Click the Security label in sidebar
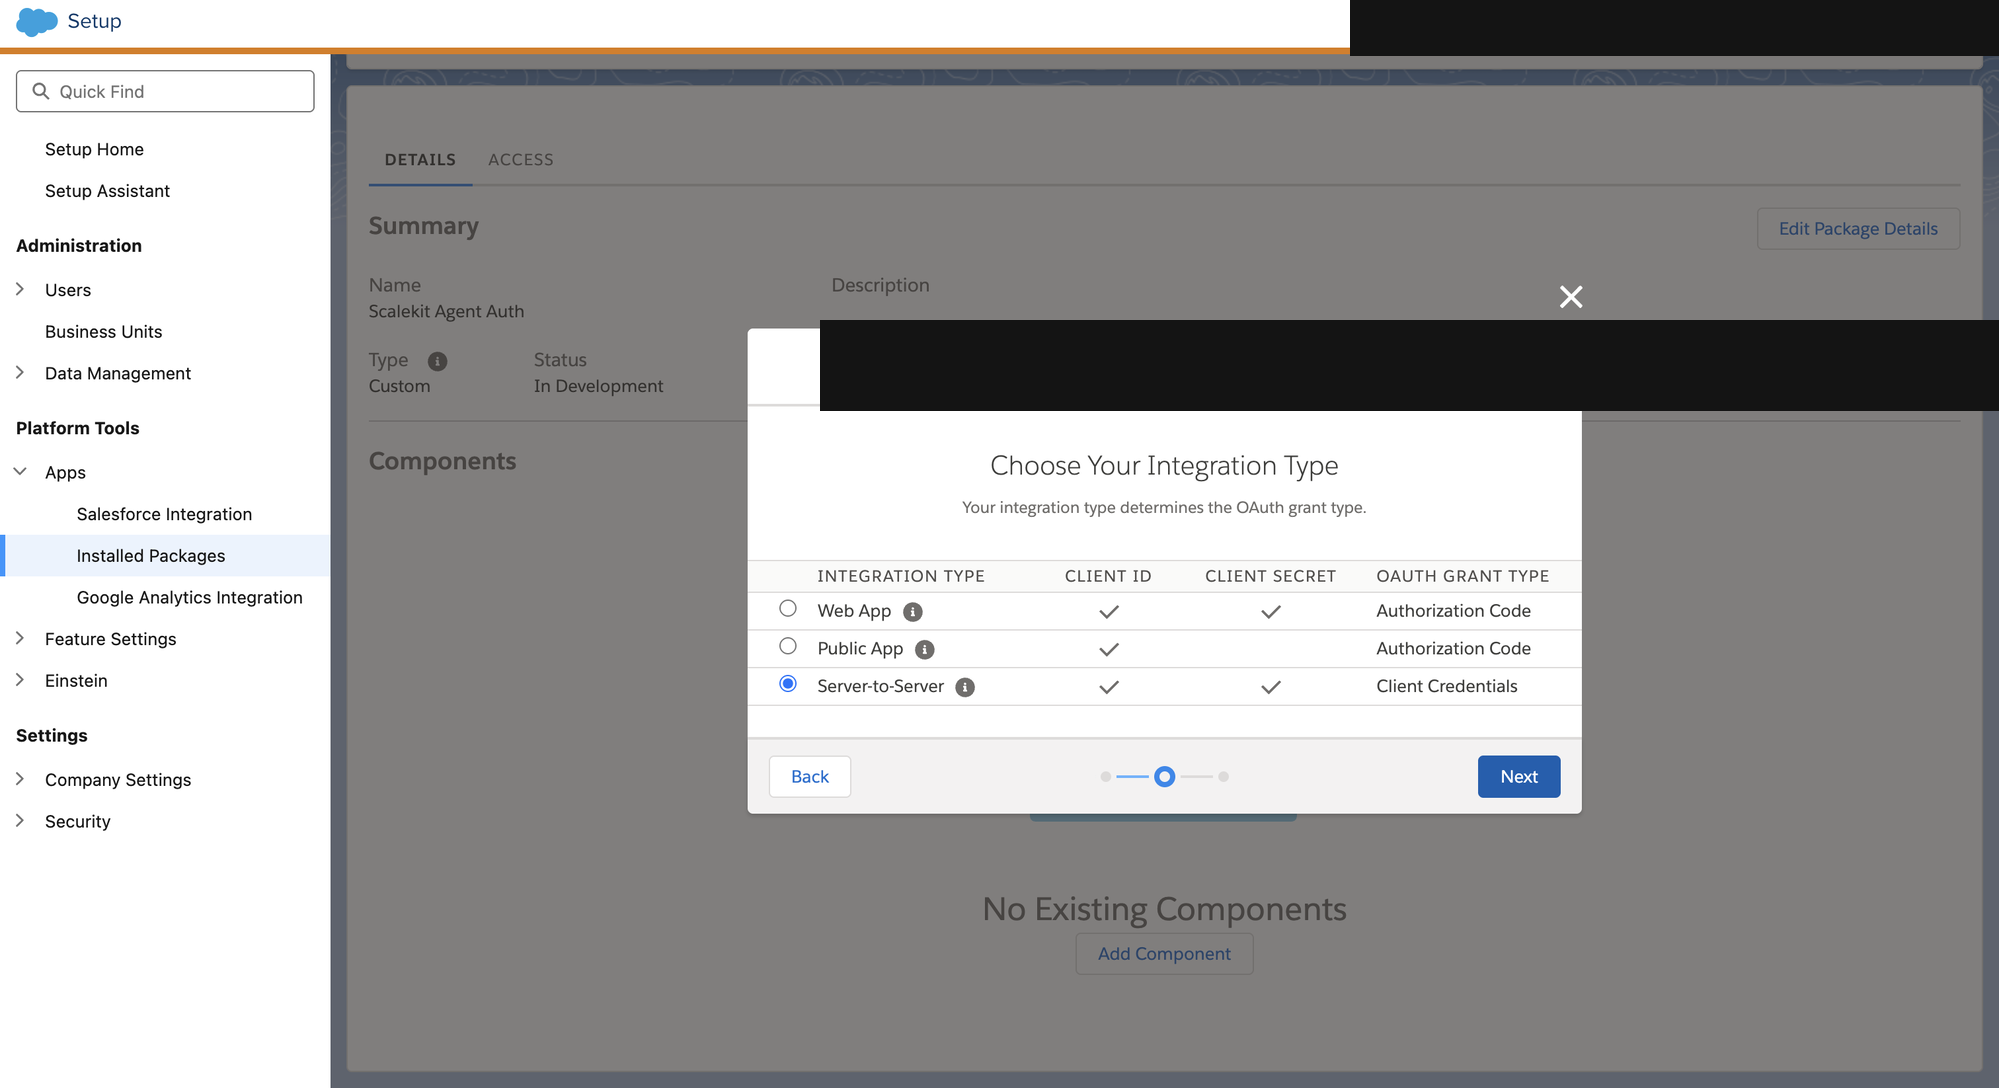Viewport: 1999px width, 1088px height. coord(78,822)
